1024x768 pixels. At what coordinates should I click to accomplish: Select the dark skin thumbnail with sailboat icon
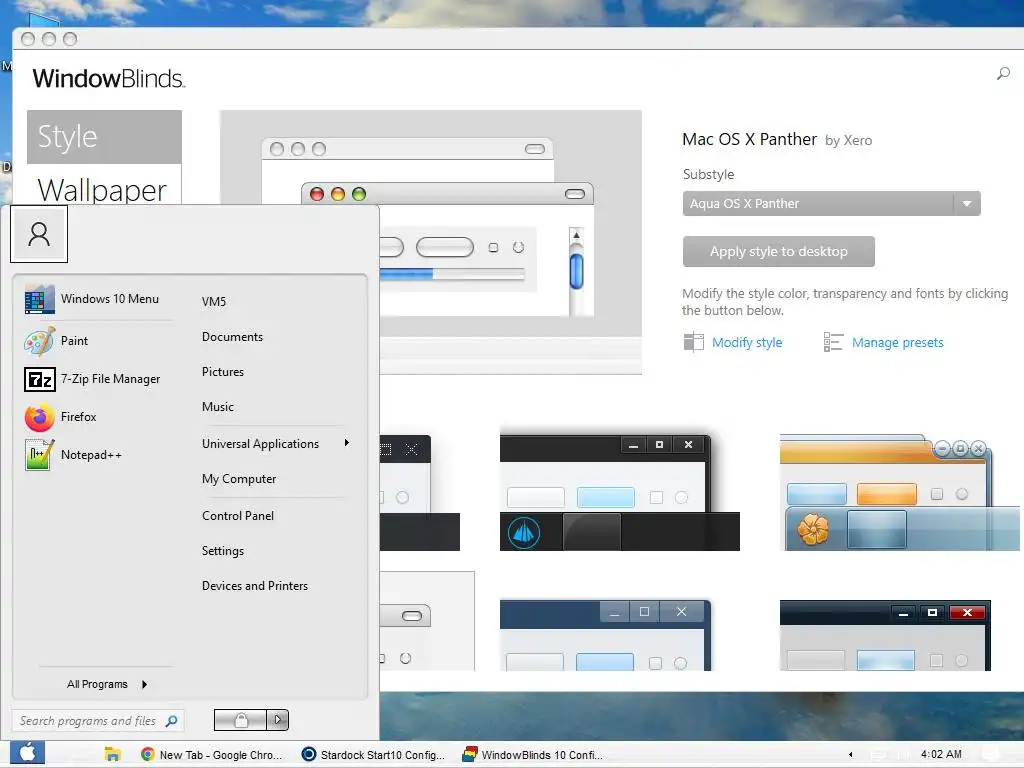619,490
